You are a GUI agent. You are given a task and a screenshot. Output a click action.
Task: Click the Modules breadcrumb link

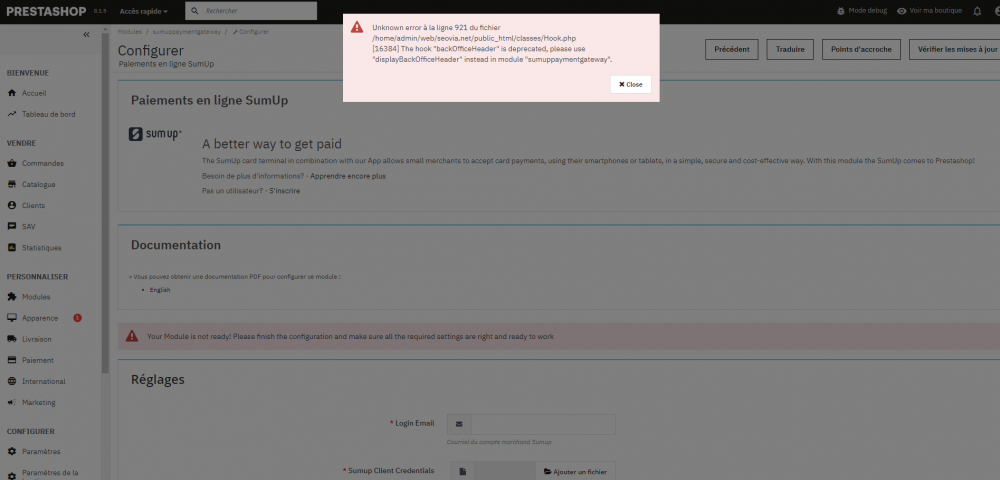129,31
